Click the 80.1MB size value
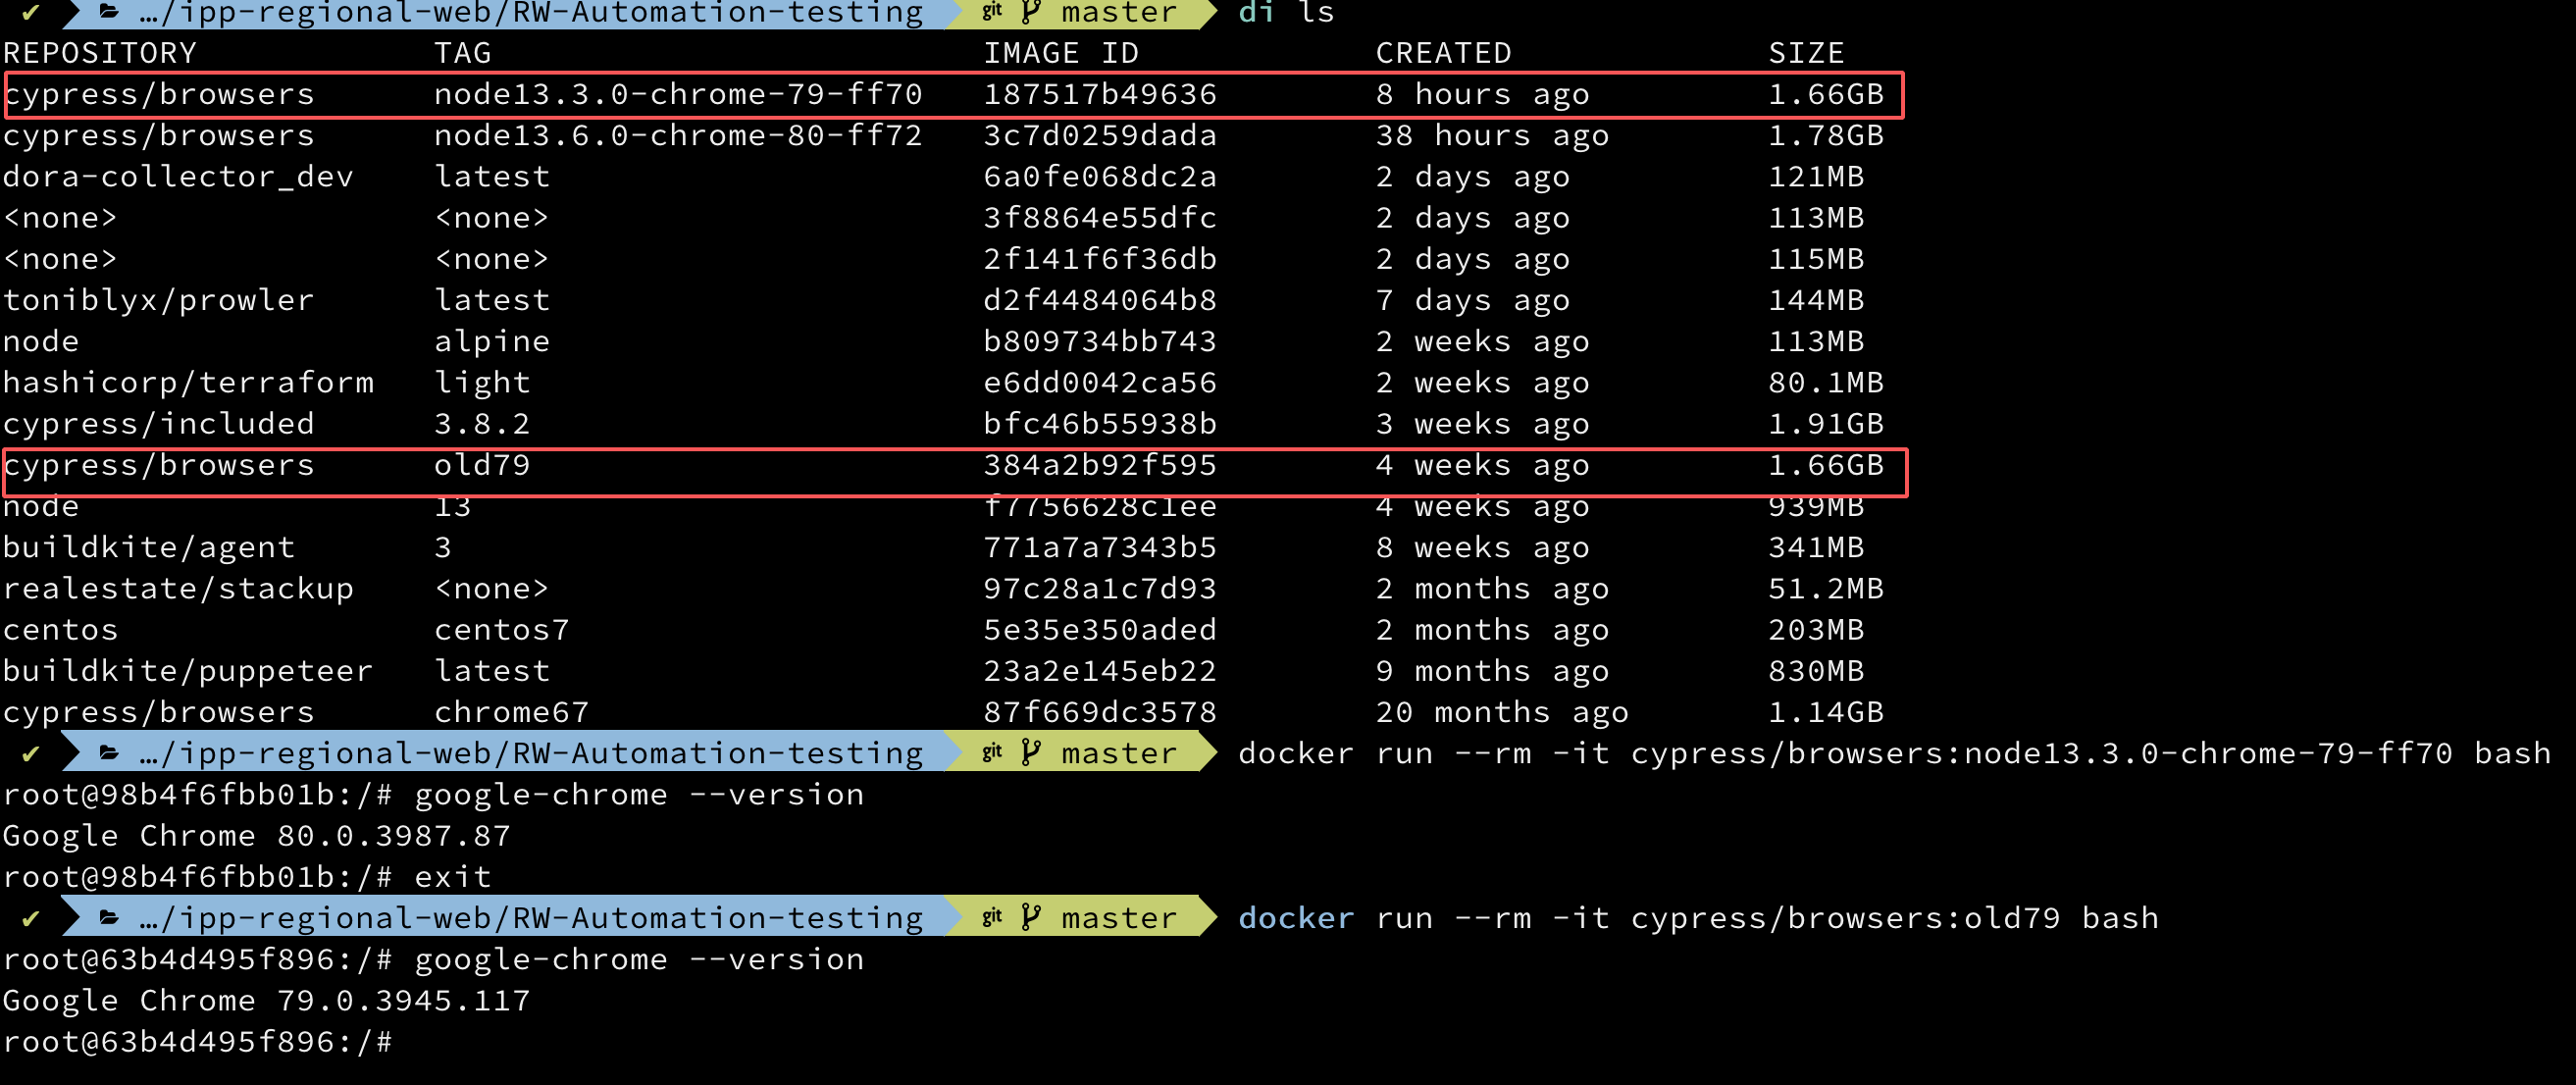Viewport: 2576px width, 1085px height. point(1826,382)
